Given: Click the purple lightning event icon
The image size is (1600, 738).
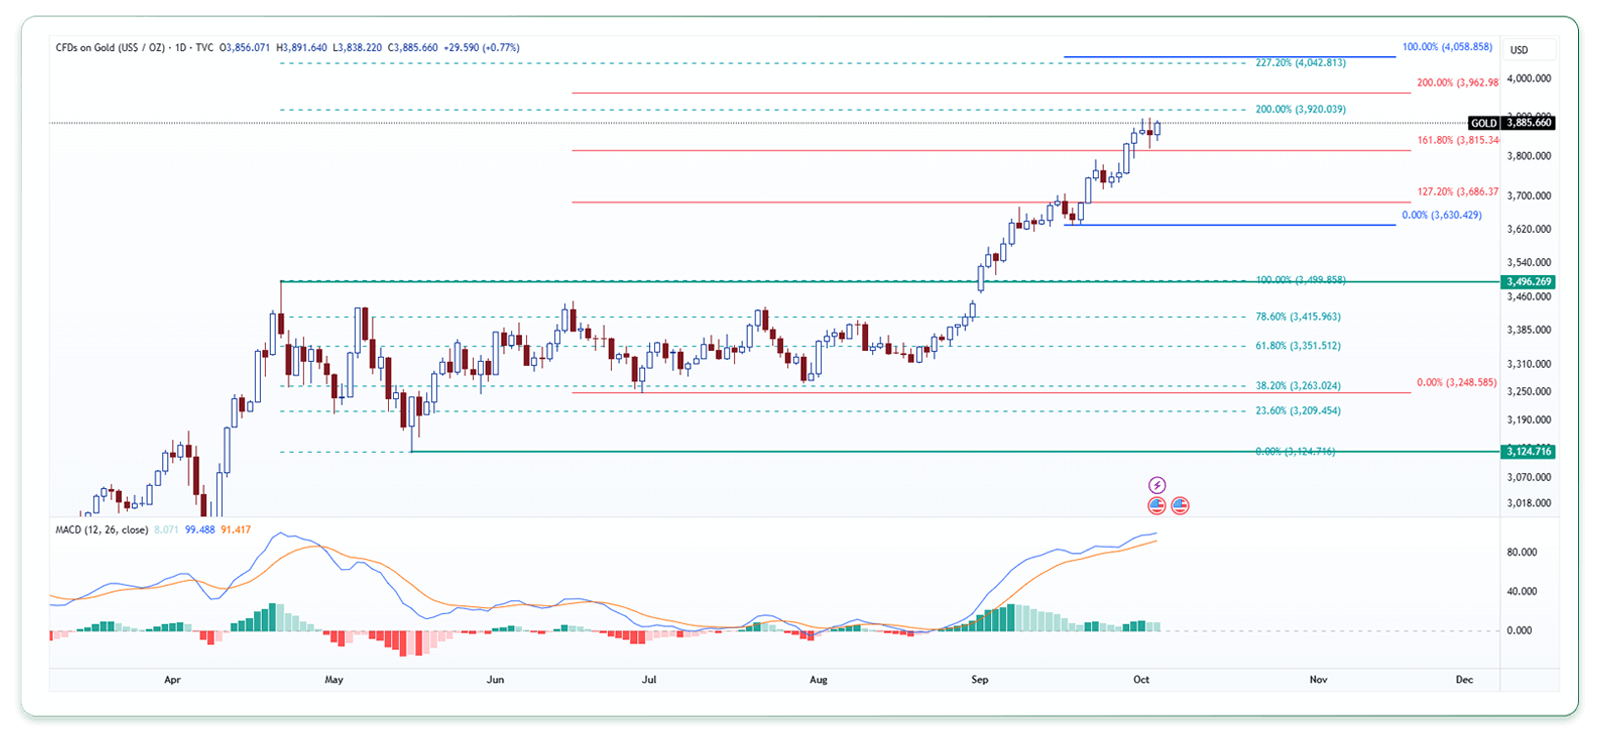Looking at the screenshot, I should [1156, 485].
